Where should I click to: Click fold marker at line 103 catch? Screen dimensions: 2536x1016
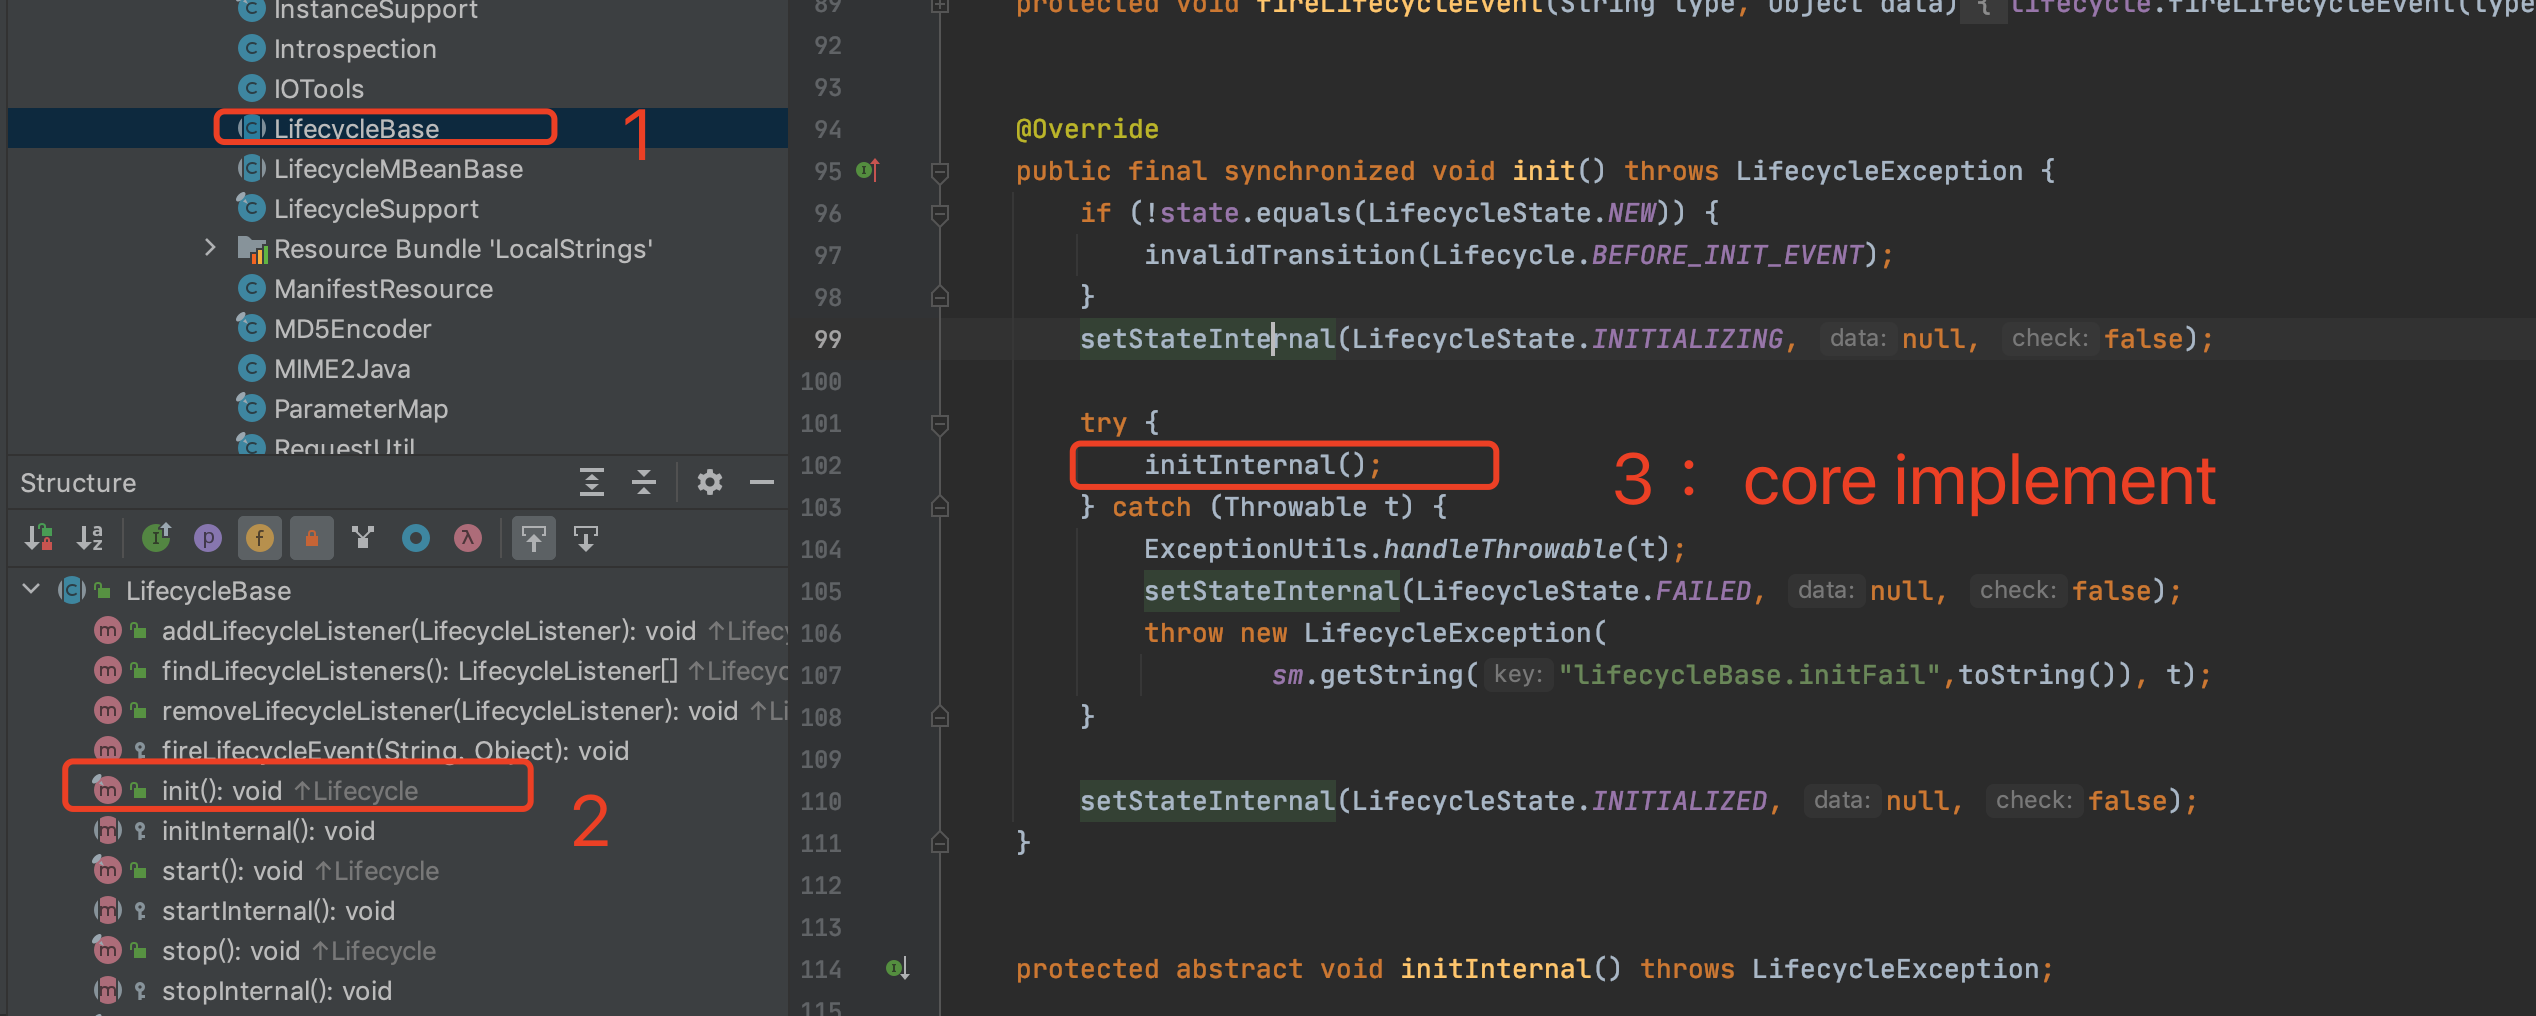939,507
